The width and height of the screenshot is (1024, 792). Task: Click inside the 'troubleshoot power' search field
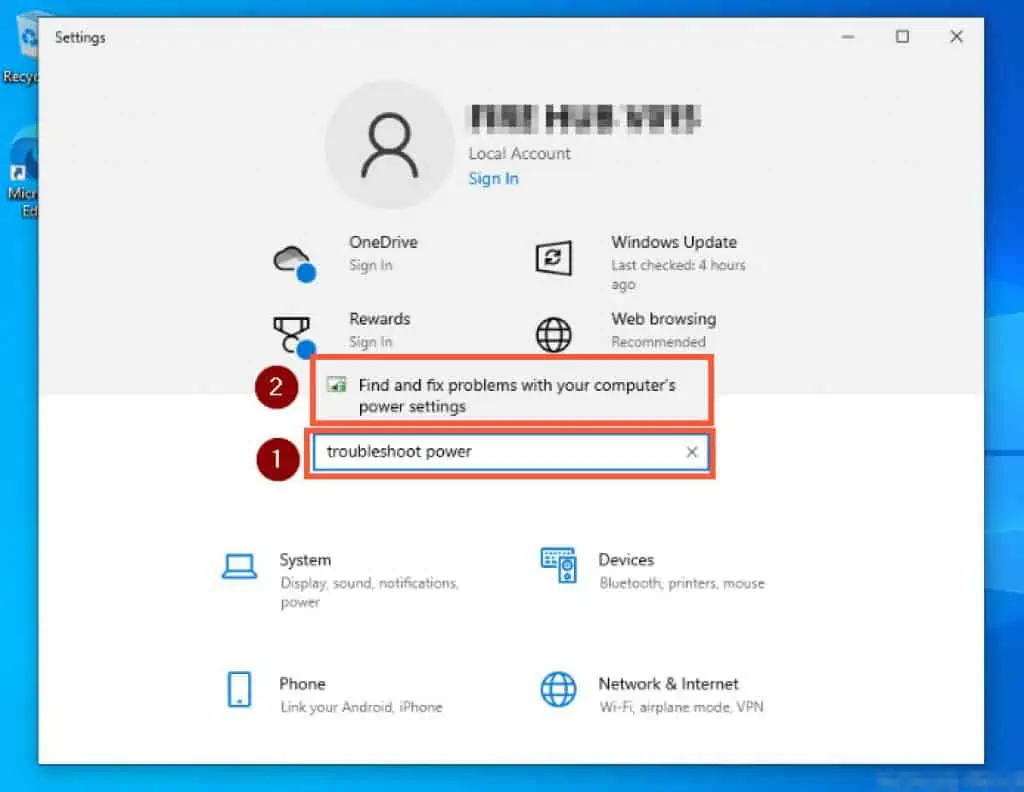(x=500, y=452)
